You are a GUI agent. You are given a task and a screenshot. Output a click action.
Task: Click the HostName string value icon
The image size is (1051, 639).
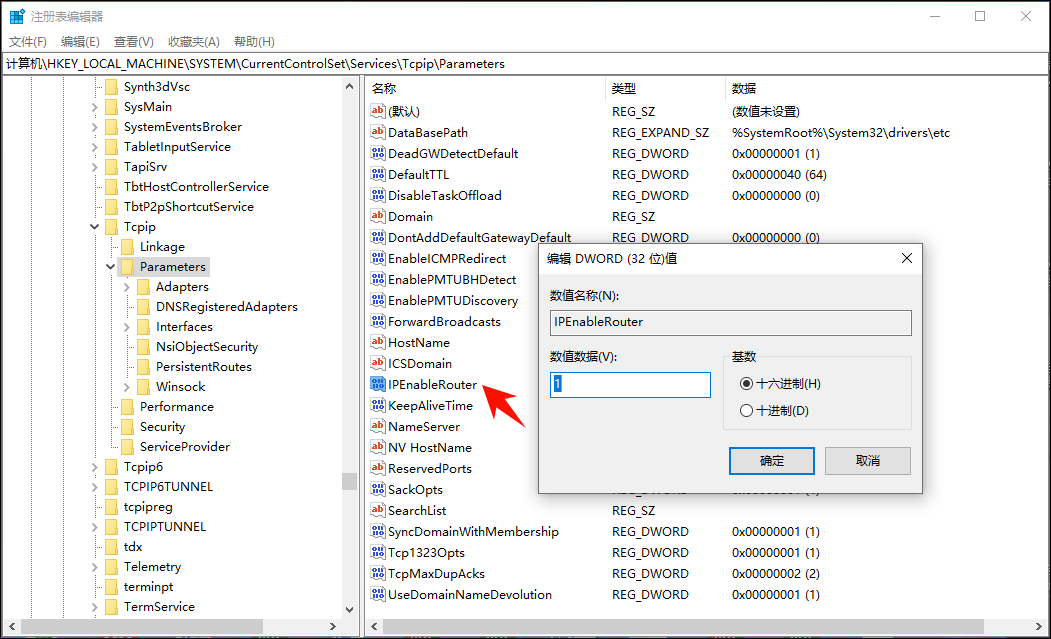coord(378,342)
